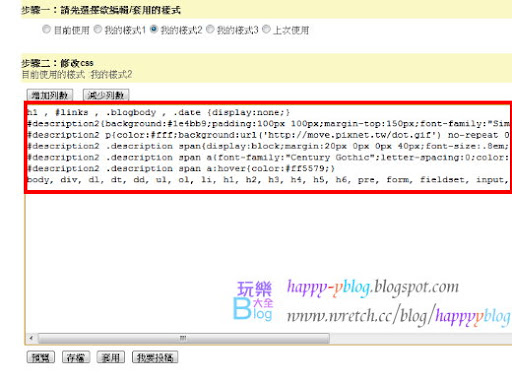Click the line 'span a:hover{color:#ff5579;}'
Image resolution: width=512 pixels, height=383 pixels.
point(181,169)
